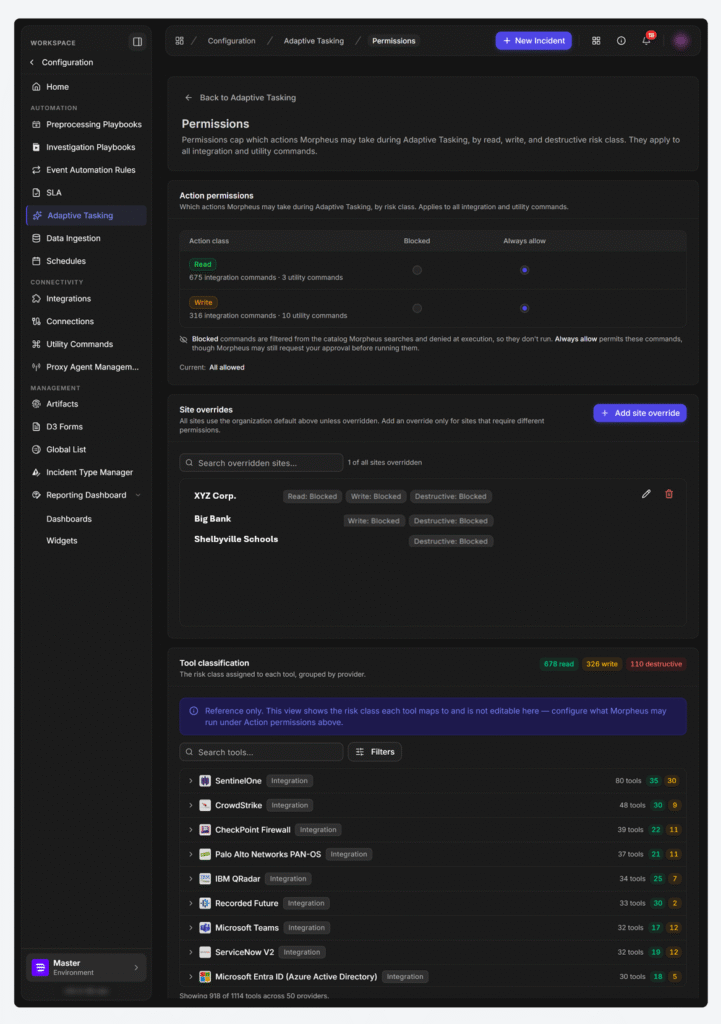Viewport: 721px width, 1024px height.
Task: Click Event Automation Rules icon
Action: [37, 170]
